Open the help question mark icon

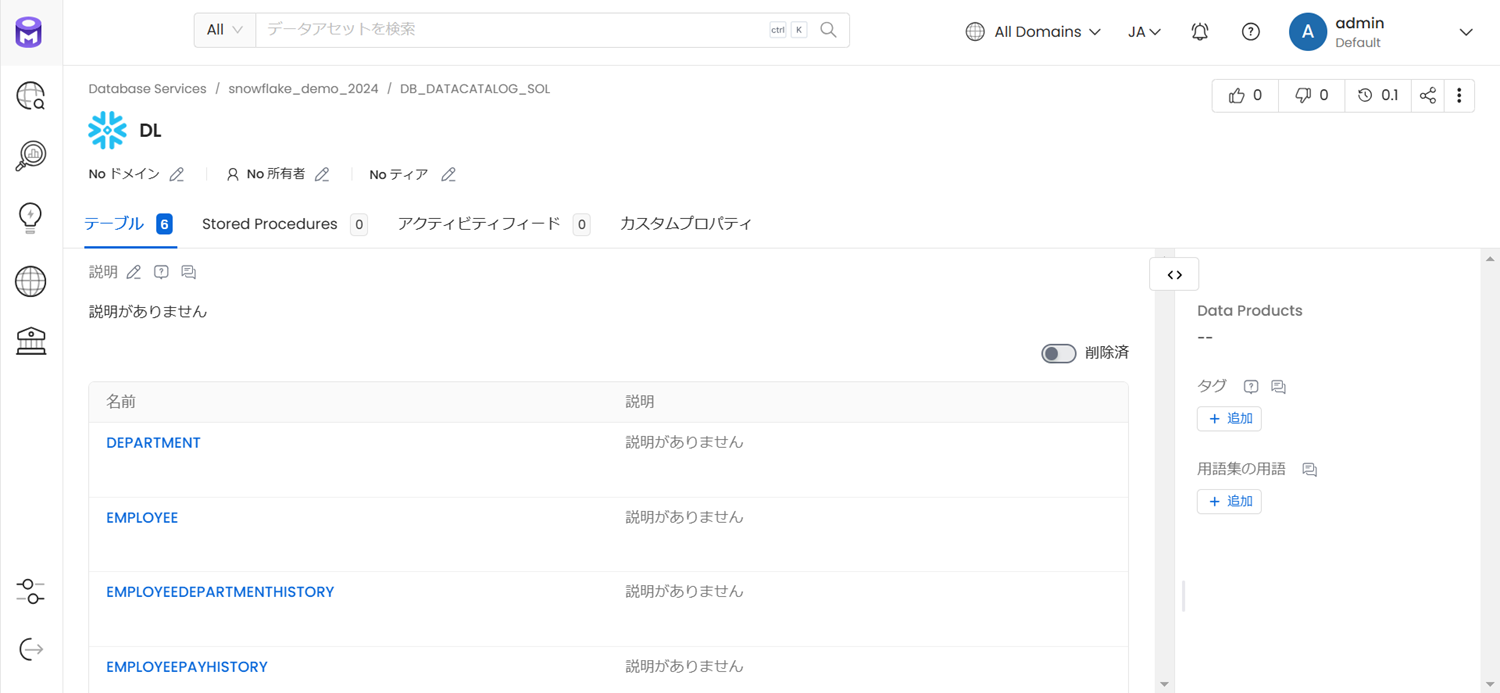1251,32
